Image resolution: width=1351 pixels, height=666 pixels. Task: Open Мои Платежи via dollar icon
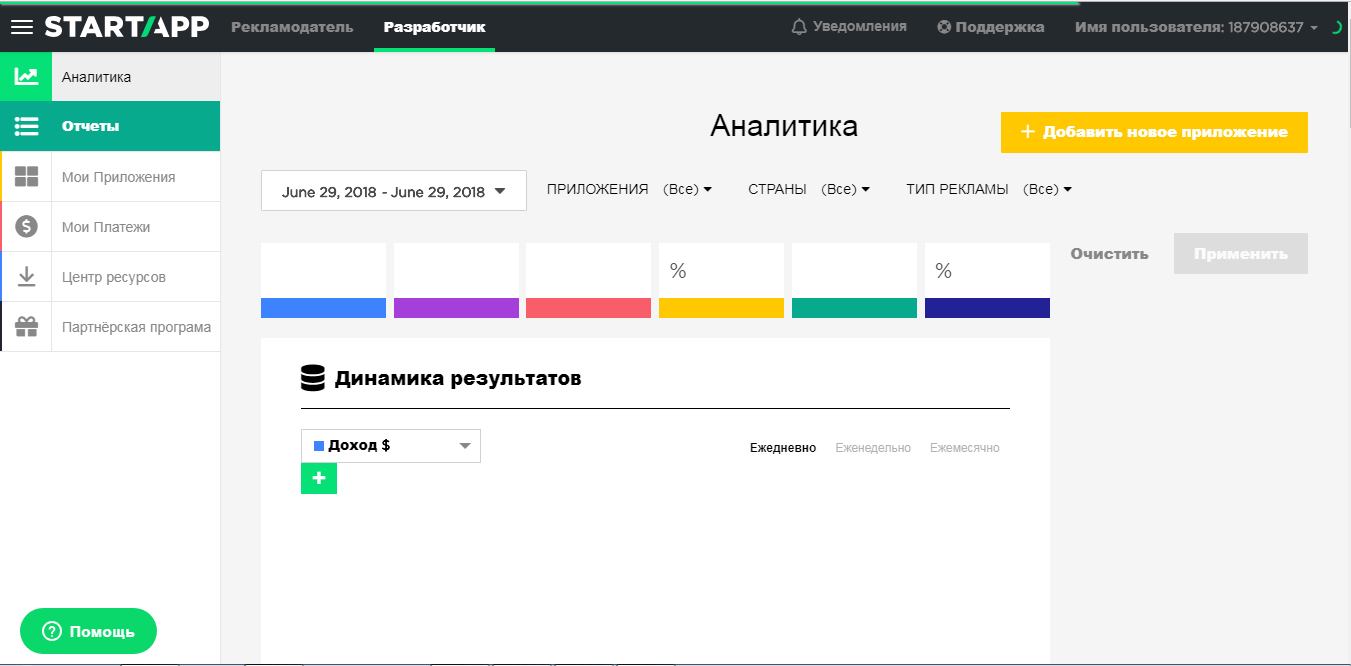(x=26, y=226)
